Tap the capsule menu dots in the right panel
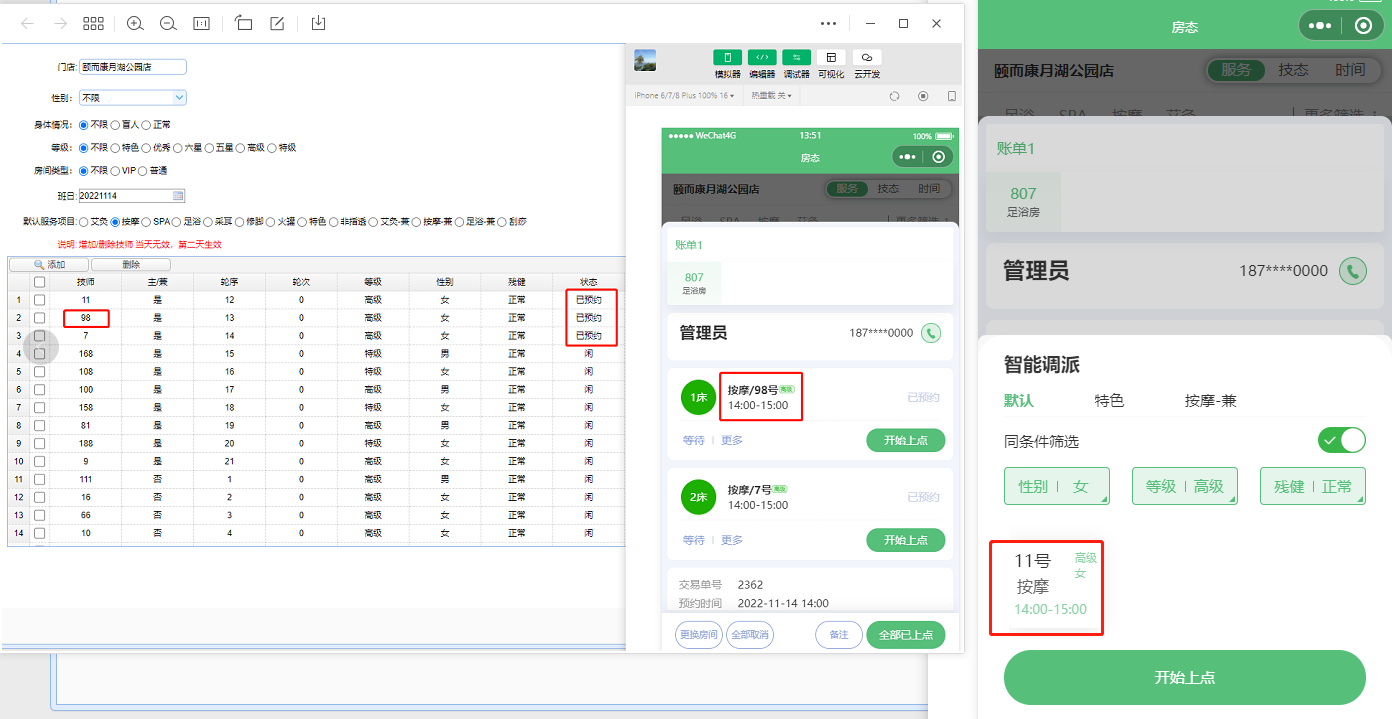Screen dimensions: 1392x719 click(x=1320, y=26)
